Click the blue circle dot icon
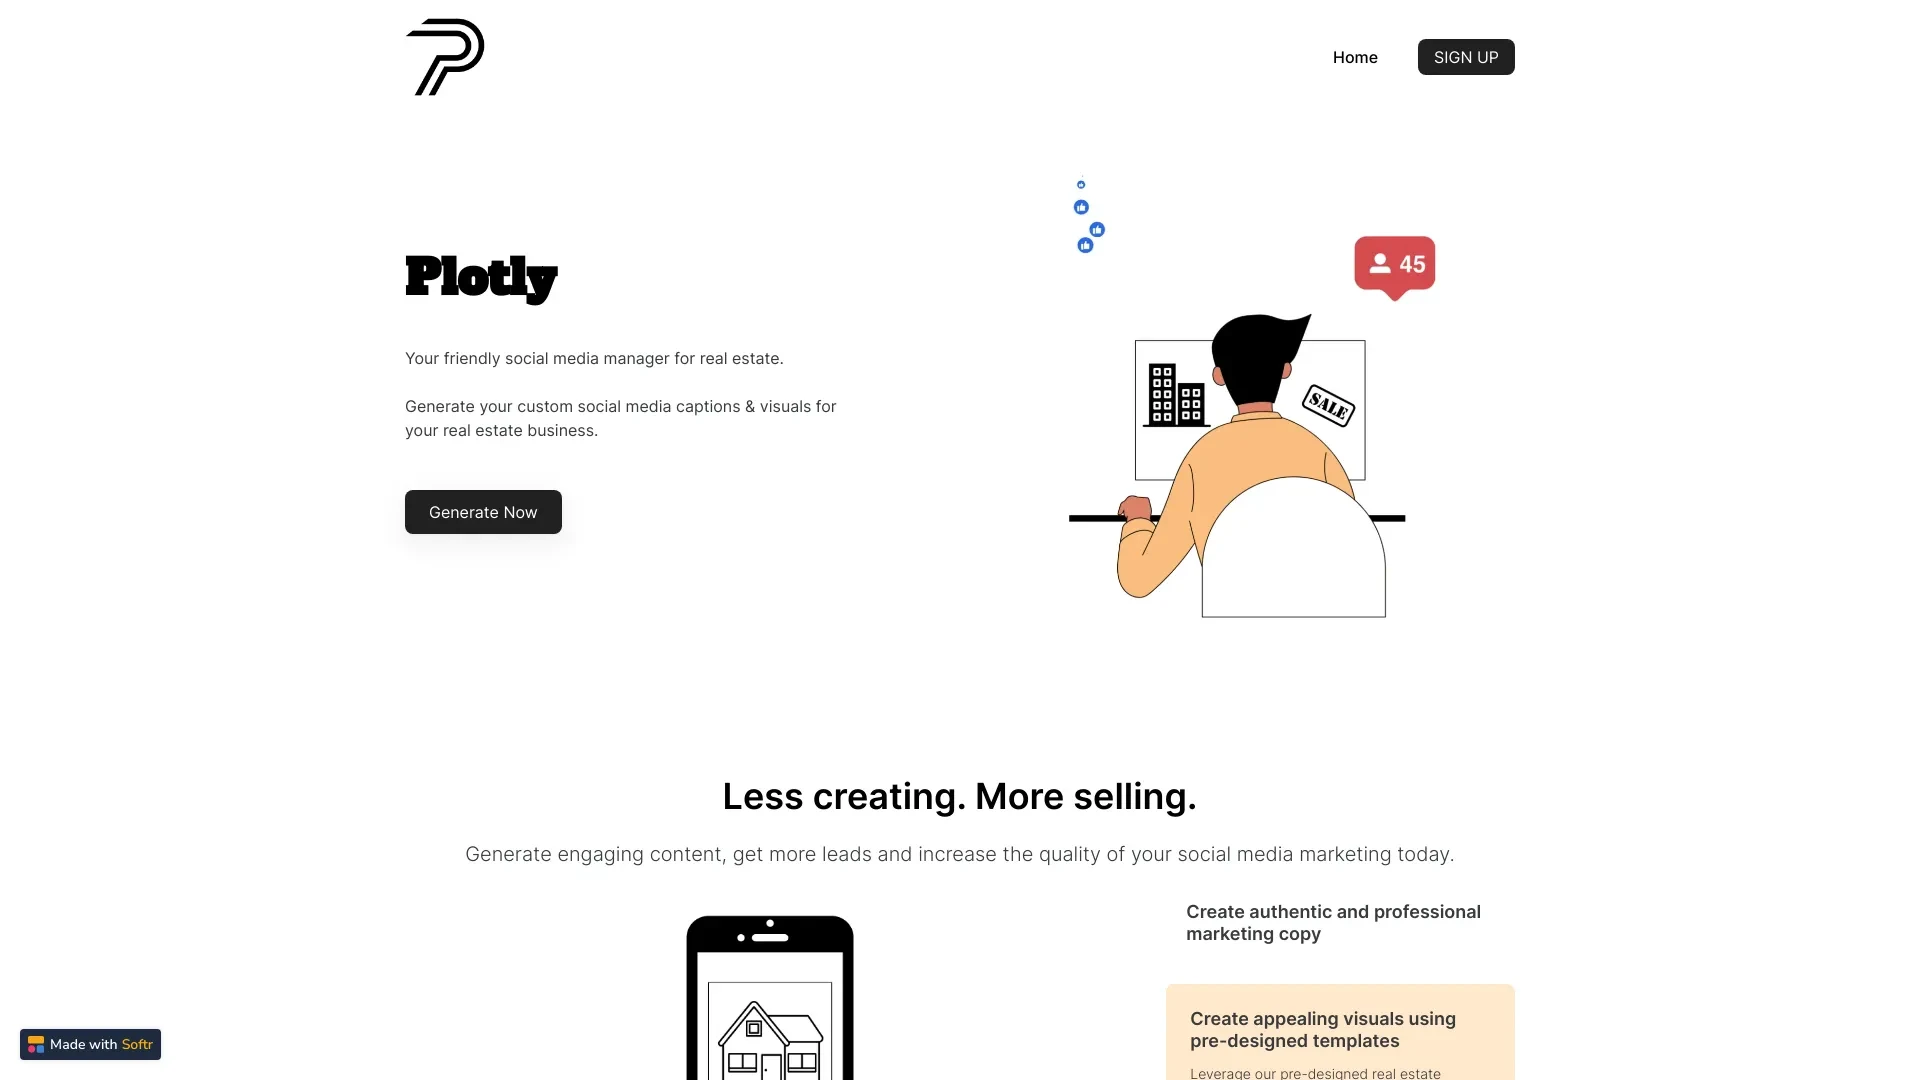 tap(1080, 185)
